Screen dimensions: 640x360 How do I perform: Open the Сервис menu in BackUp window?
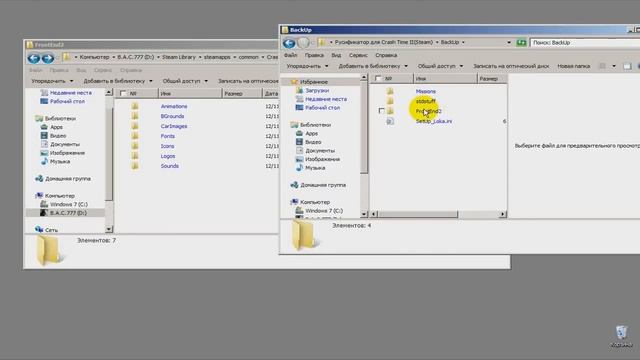point(358,55)
